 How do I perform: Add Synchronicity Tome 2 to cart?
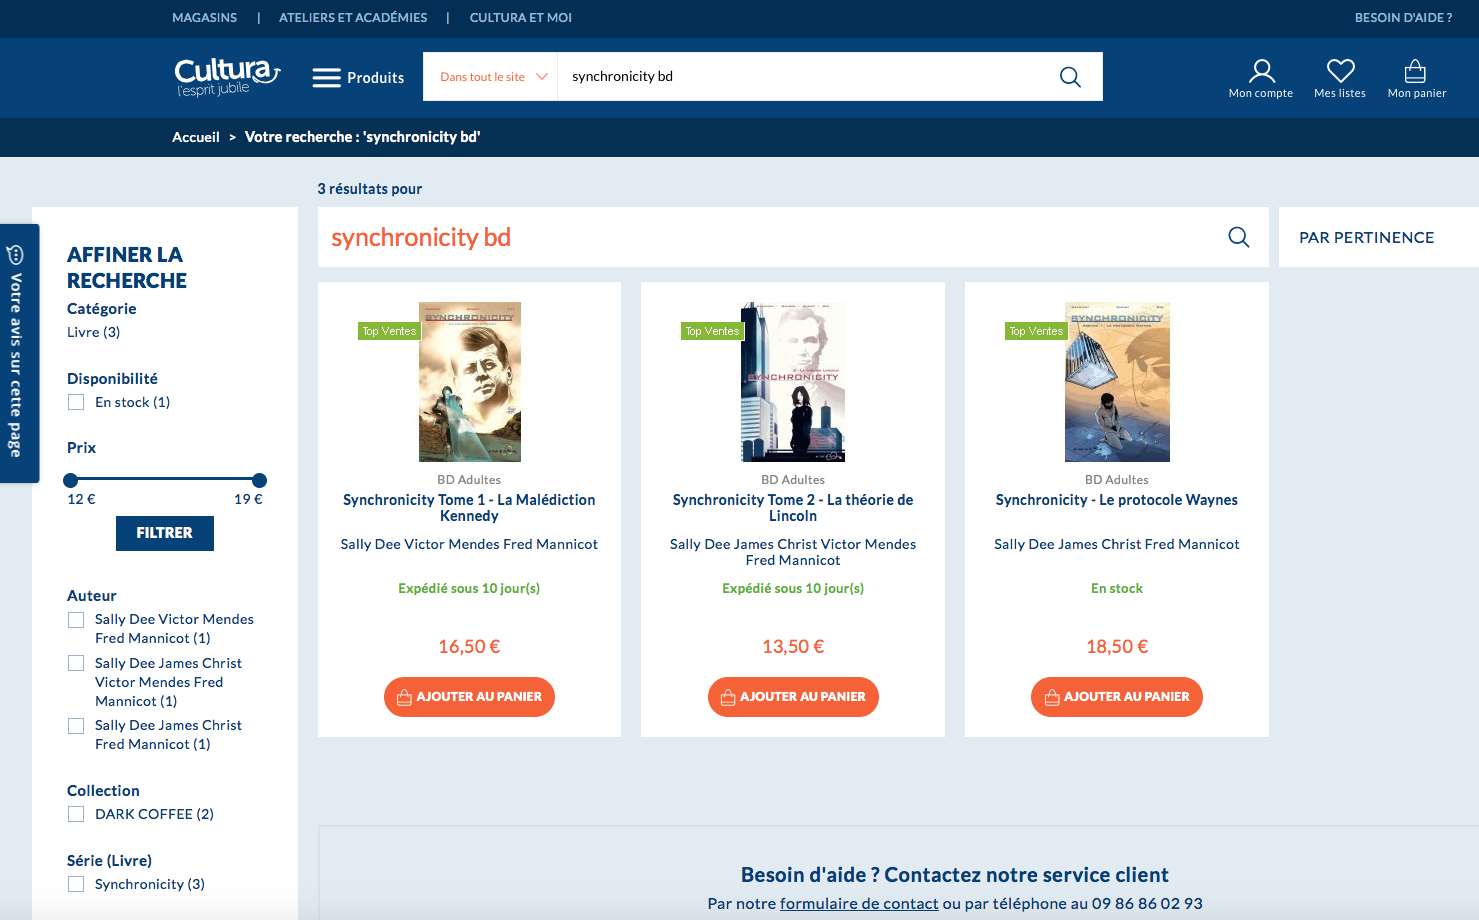coord(793,697)
